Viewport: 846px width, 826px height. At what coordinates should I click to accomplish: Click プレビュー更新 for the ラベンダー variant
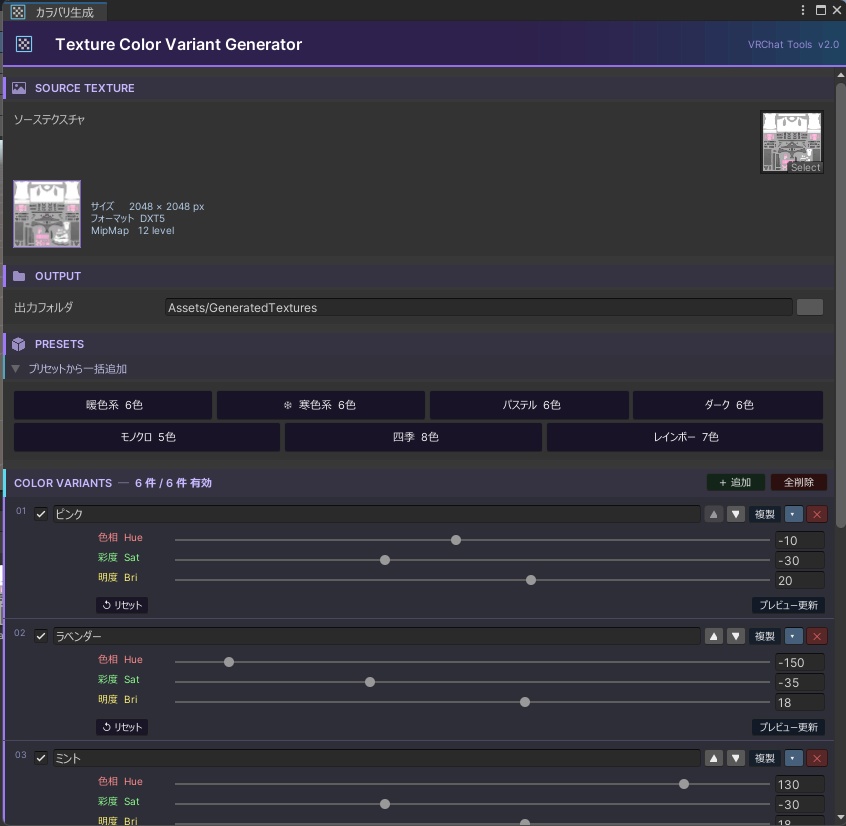(788, 727)
